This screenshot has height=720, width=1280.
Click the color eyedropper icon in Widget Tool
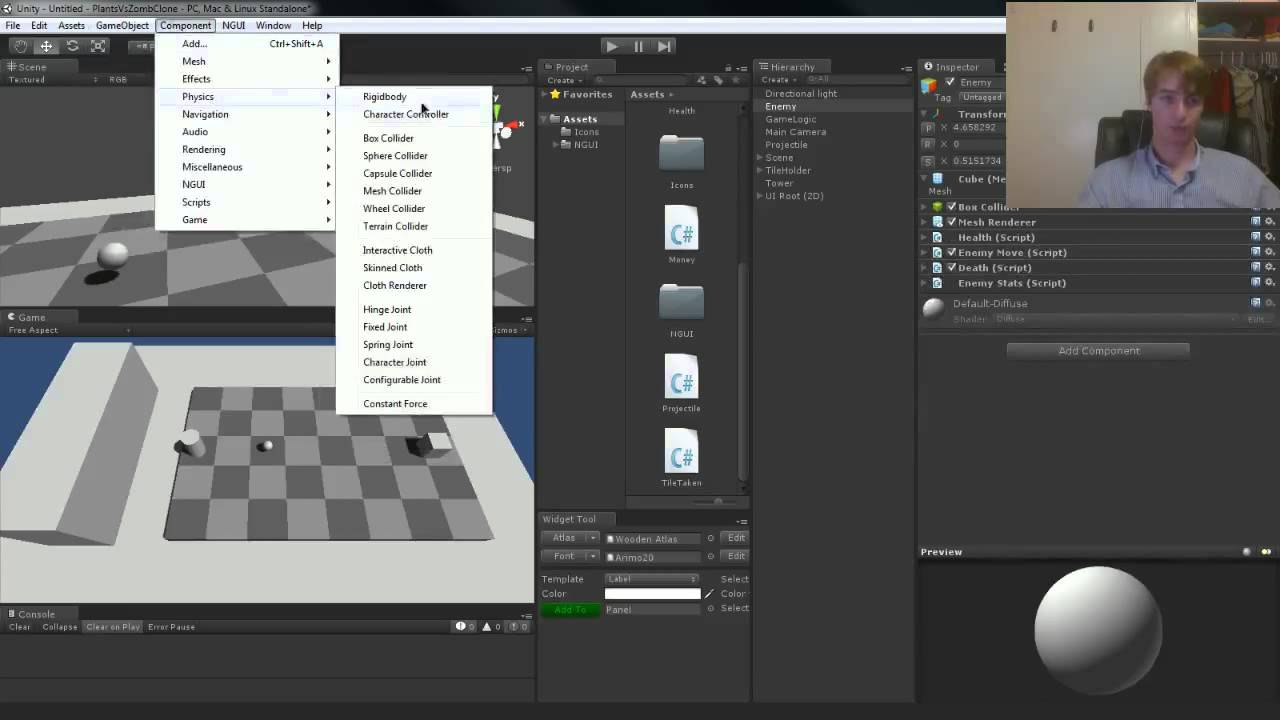[x=710, y=594]
